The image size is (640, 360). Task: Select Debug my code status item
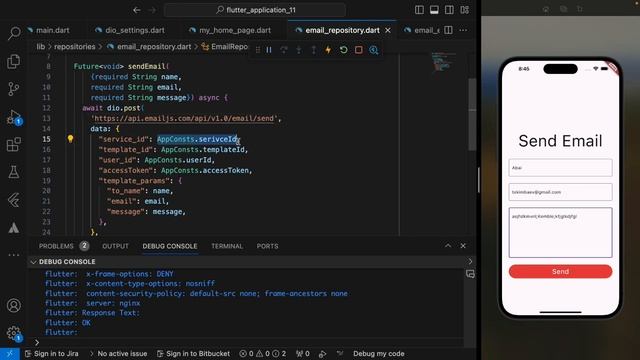click(379, 353)
